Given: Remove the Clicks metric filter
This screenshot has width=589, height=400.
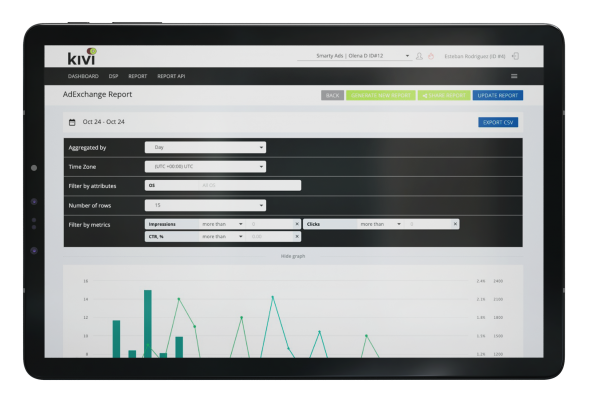Looking at the screenshot, I should [455, 224].
